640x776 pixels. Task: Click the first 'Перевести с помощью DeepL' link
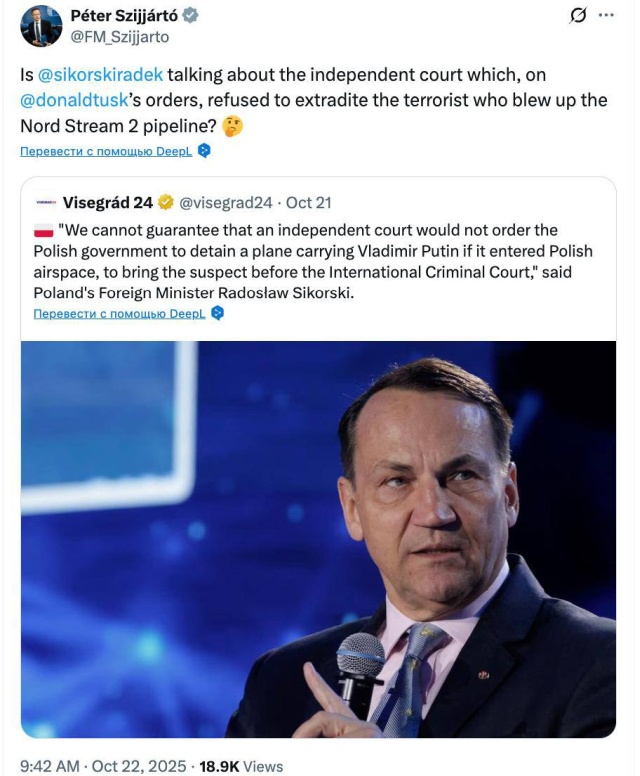tap(100, 151)
